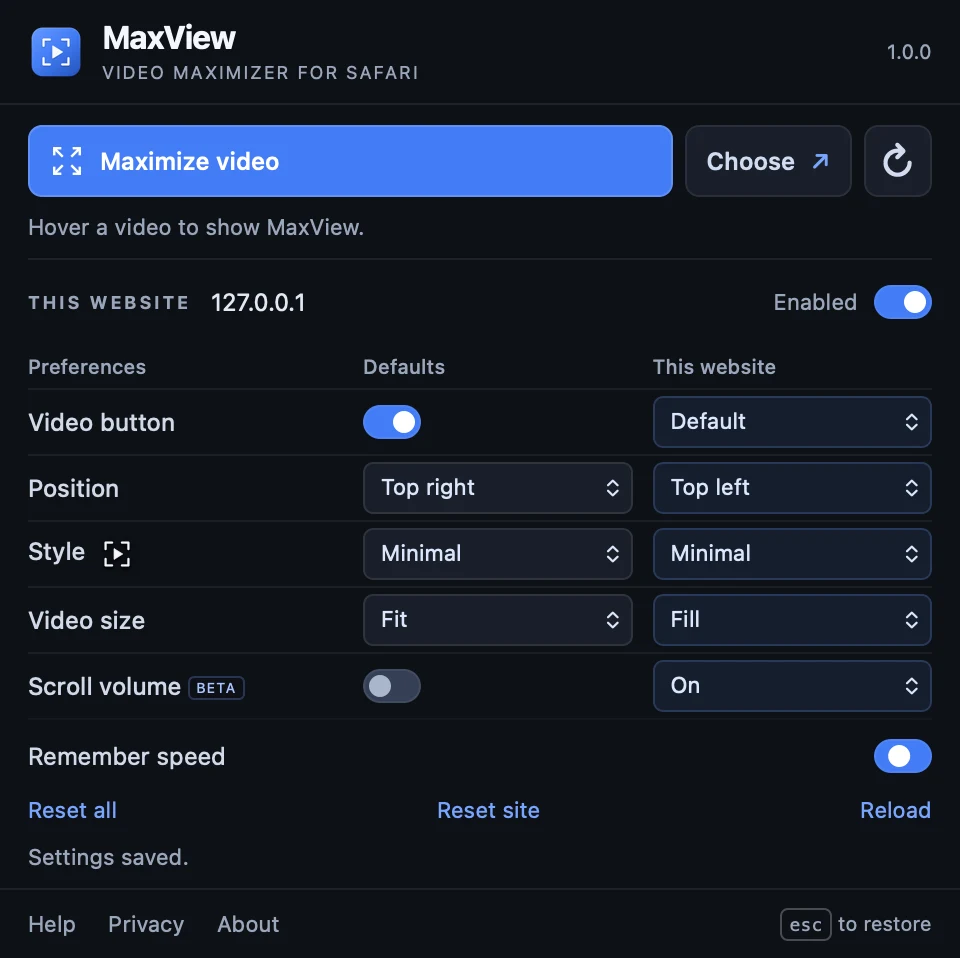Viewport: 960px width, 958px height.
Task: Click the Defaults column header
Action: 403,367
